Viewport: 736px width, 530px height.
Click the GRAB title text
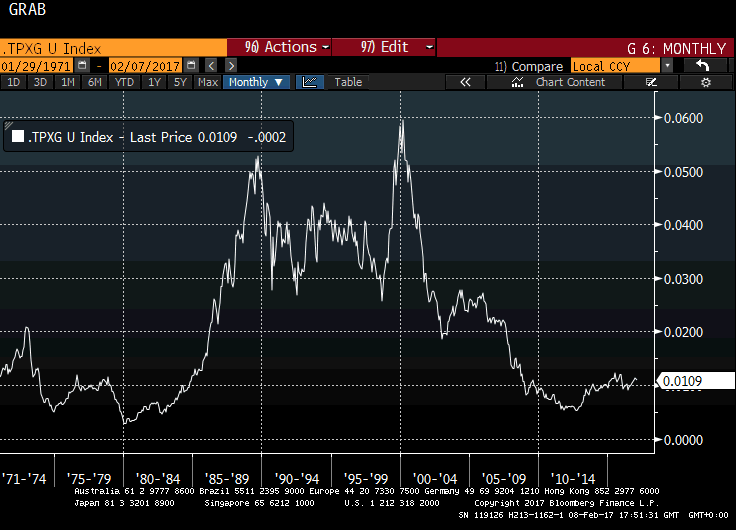[x=27, y=9]
